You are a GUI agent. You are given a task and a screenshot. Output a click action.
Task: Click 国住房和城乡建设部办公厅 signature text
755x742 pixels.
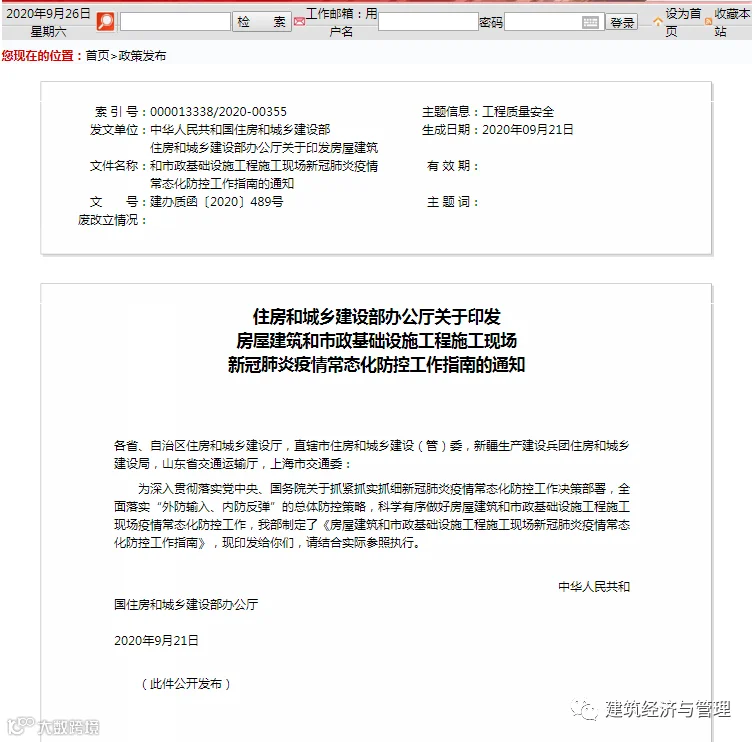click(x=186, y=605)
